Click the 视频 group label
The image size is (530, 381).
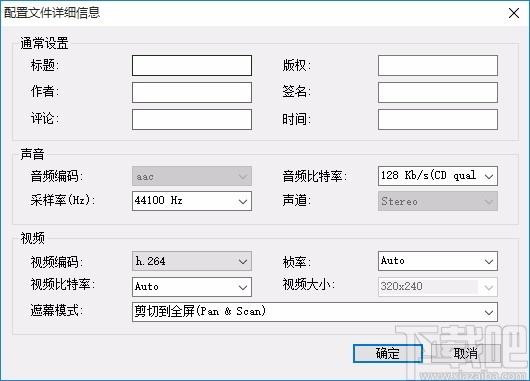tap(32, 238)
